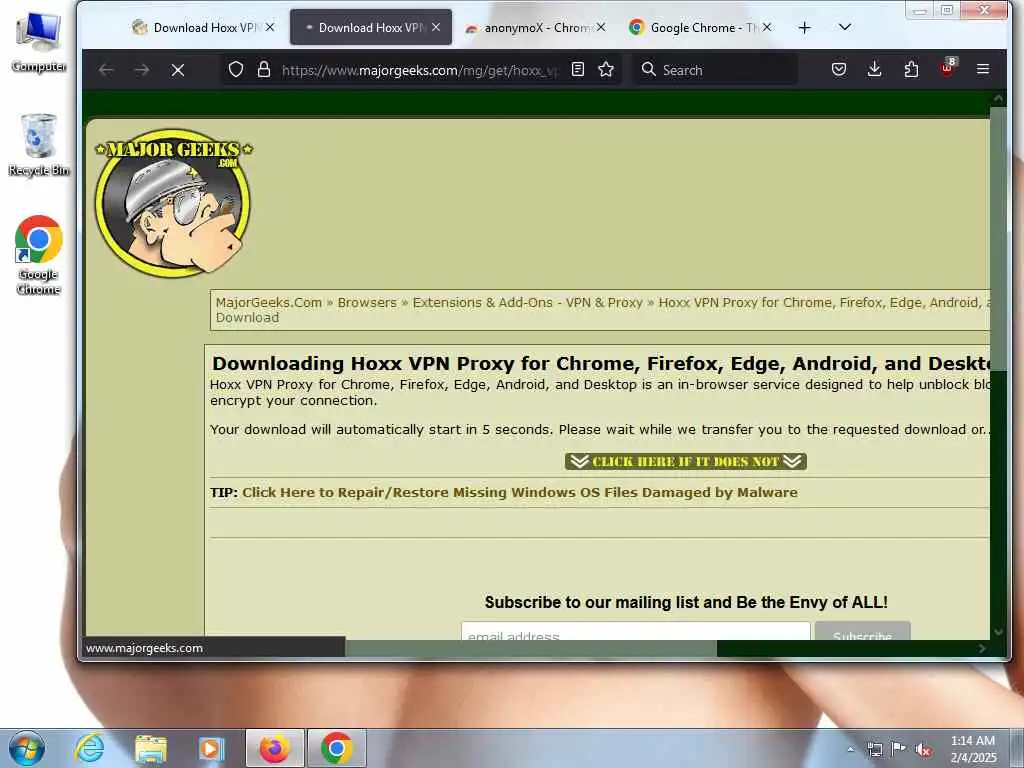Go forward with the forward arrow button
1024x768 pixels.
click(x=142, y=70)
